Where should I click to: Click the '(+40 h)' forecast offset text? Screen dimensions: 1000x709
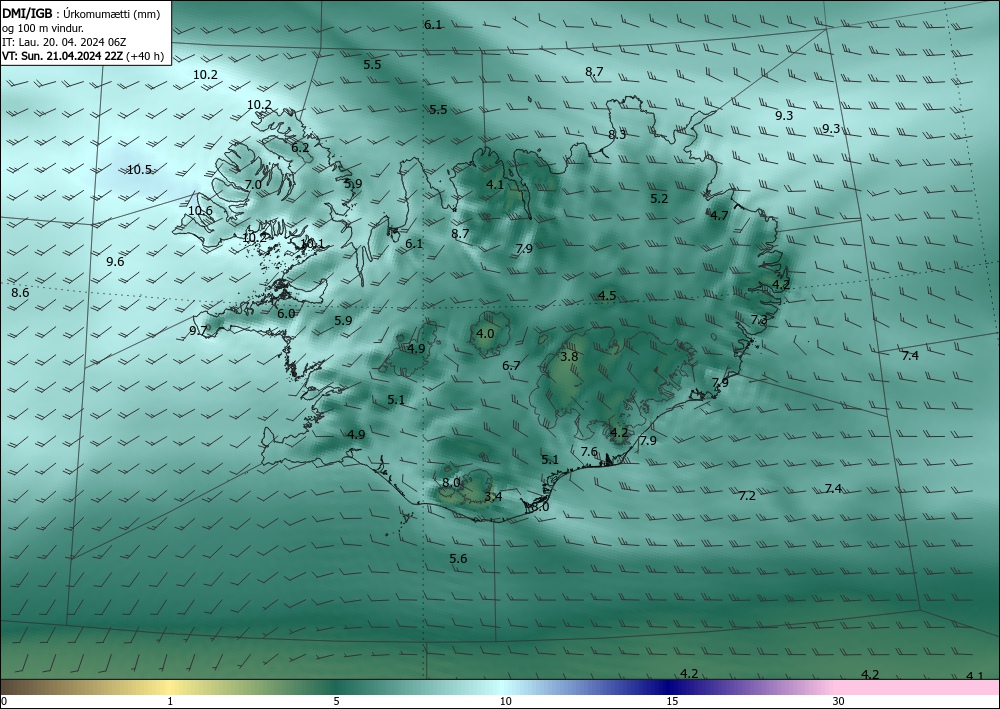point(145,56)
